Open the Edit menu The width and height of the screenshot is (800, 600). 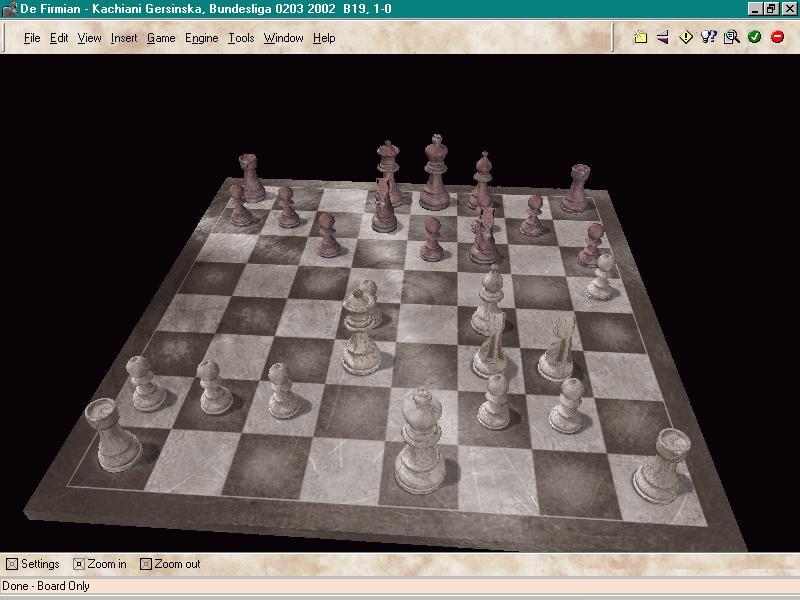[x=59, y=38]
